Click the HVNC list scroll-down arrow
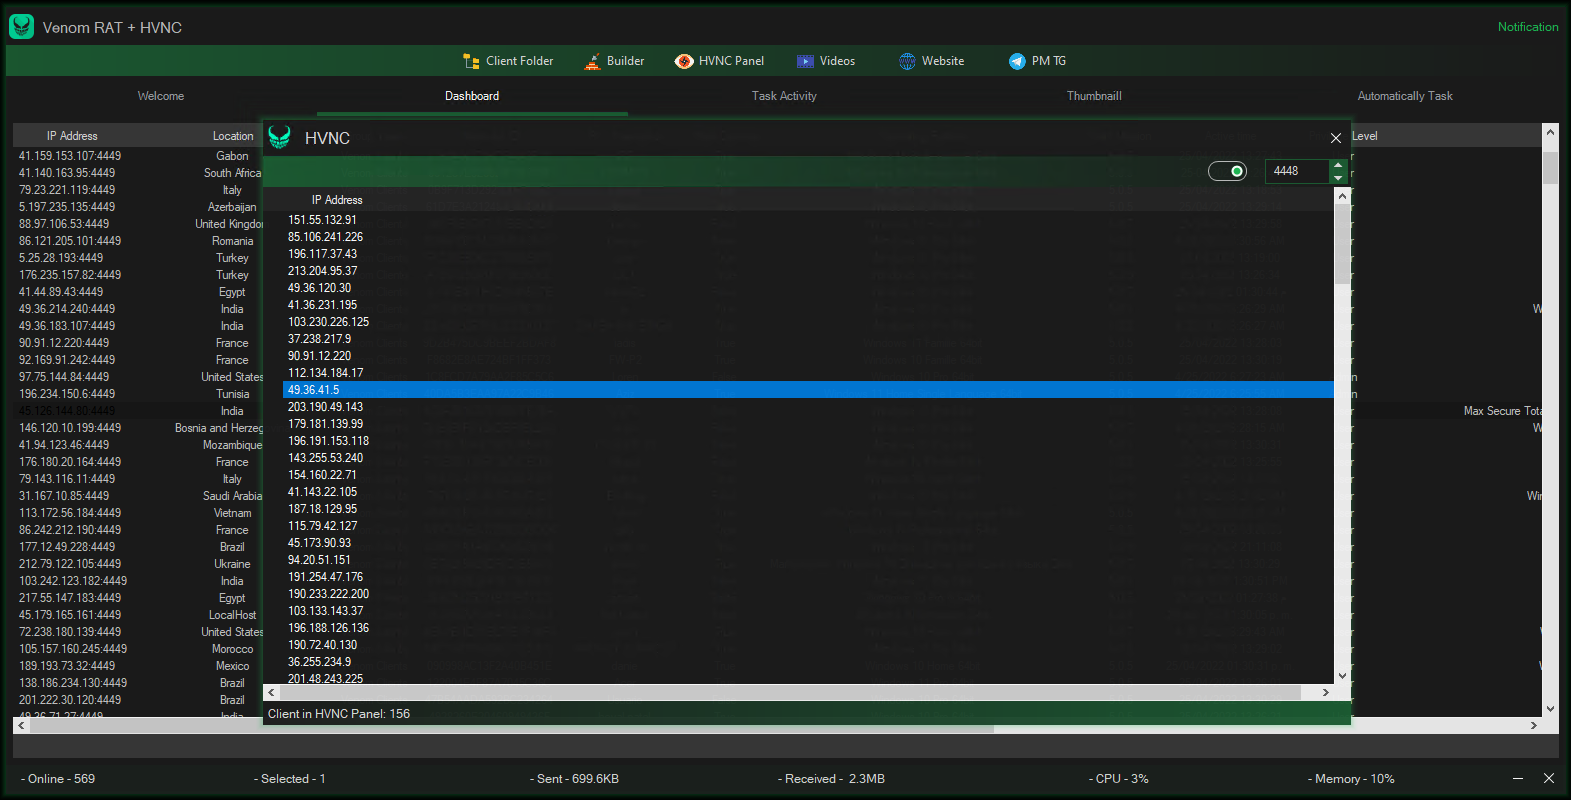This screenshot has height=800, width=1571. [x=1342, y=676]
